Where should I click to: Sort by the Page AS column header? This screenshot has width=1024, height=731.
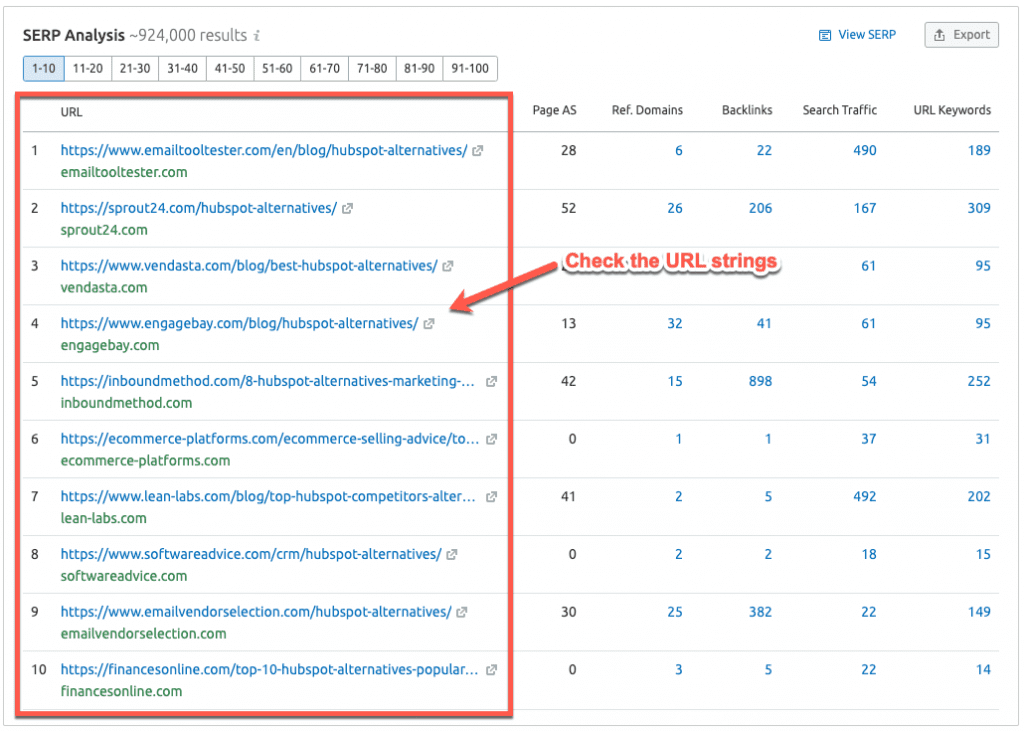click(x=554, y=110)
